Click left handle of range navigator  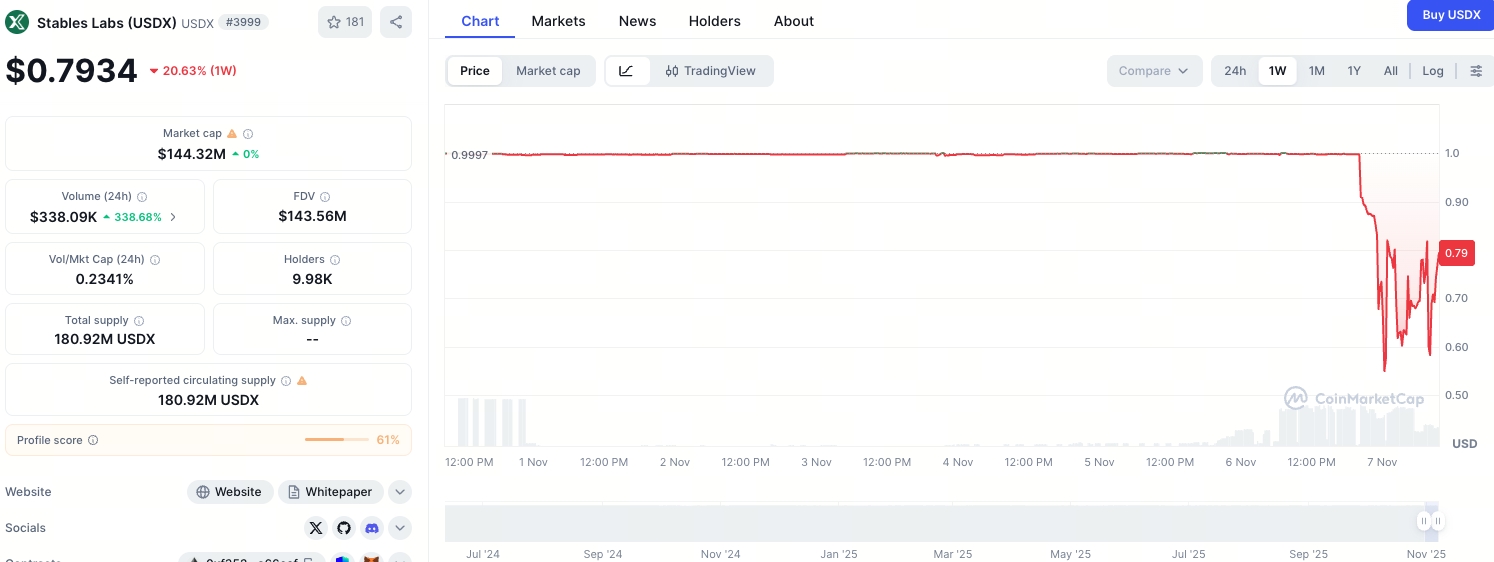[1423, 521]
